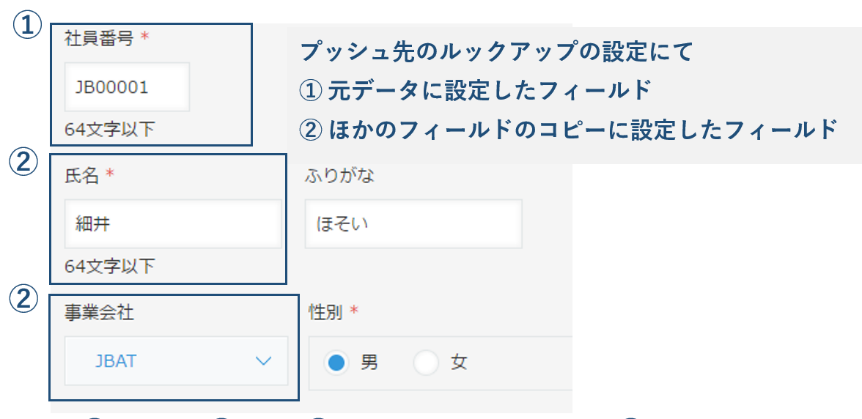The image size is (862, 419).
Task: Click the 性別 field label
Action: click(326, 313)
